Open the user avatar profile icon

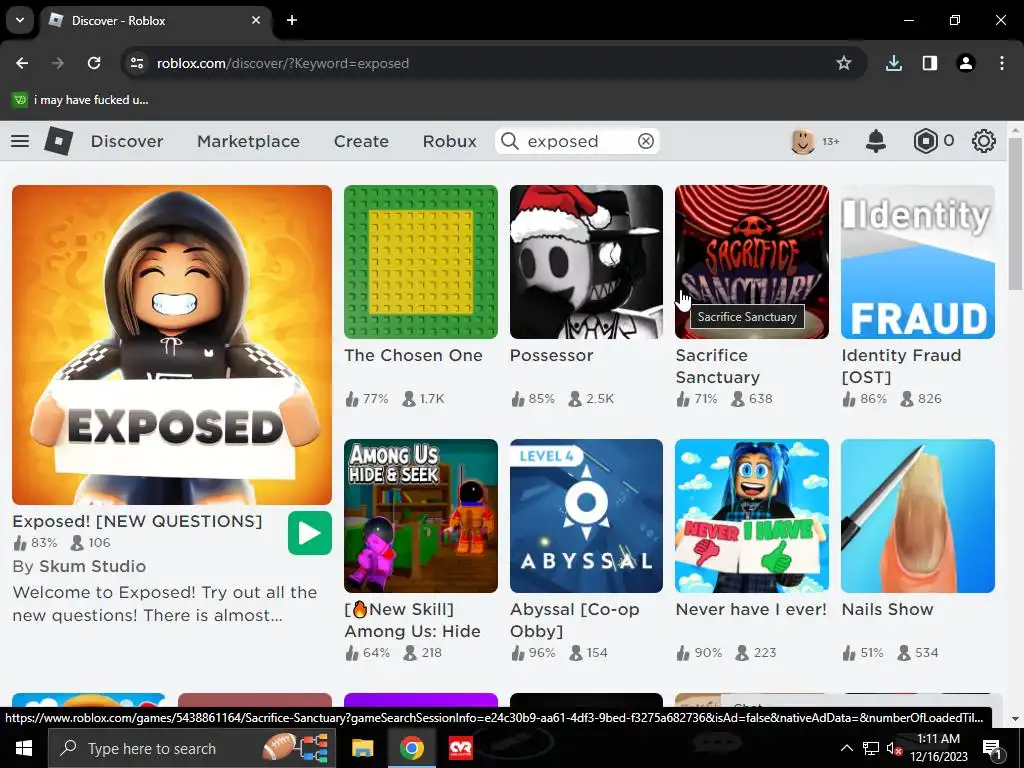803,141
